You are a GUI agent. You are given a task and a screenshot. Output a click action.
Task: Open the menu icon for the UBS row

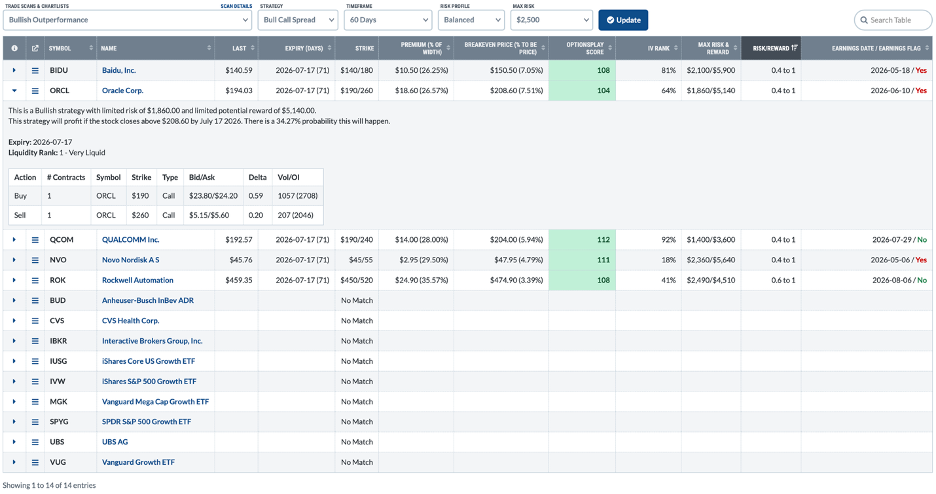pos(35,442)
